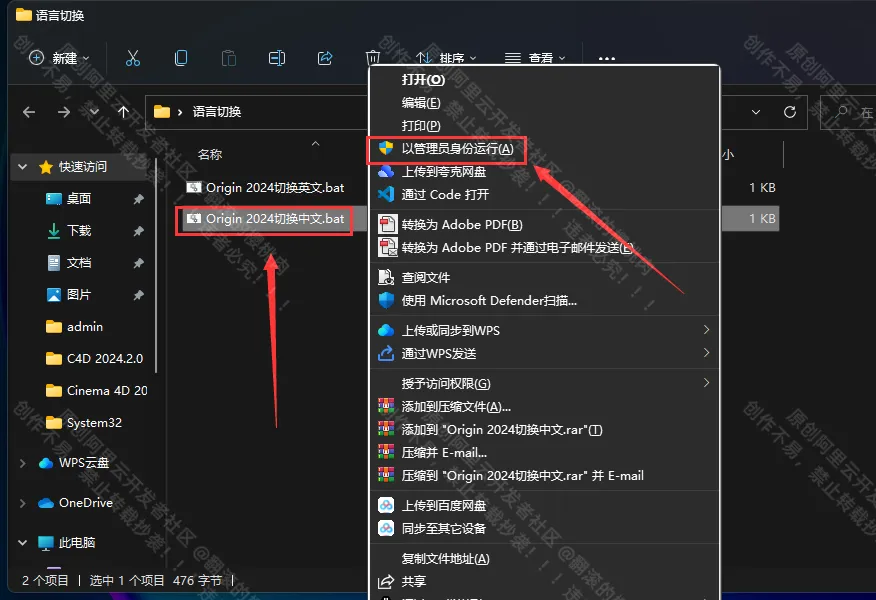Image resolution: width=876 pixels, height=600 pixels.
Task: Collapse the 此电脑 tree node
Action: pyautogui.click(x=22, y=542)
